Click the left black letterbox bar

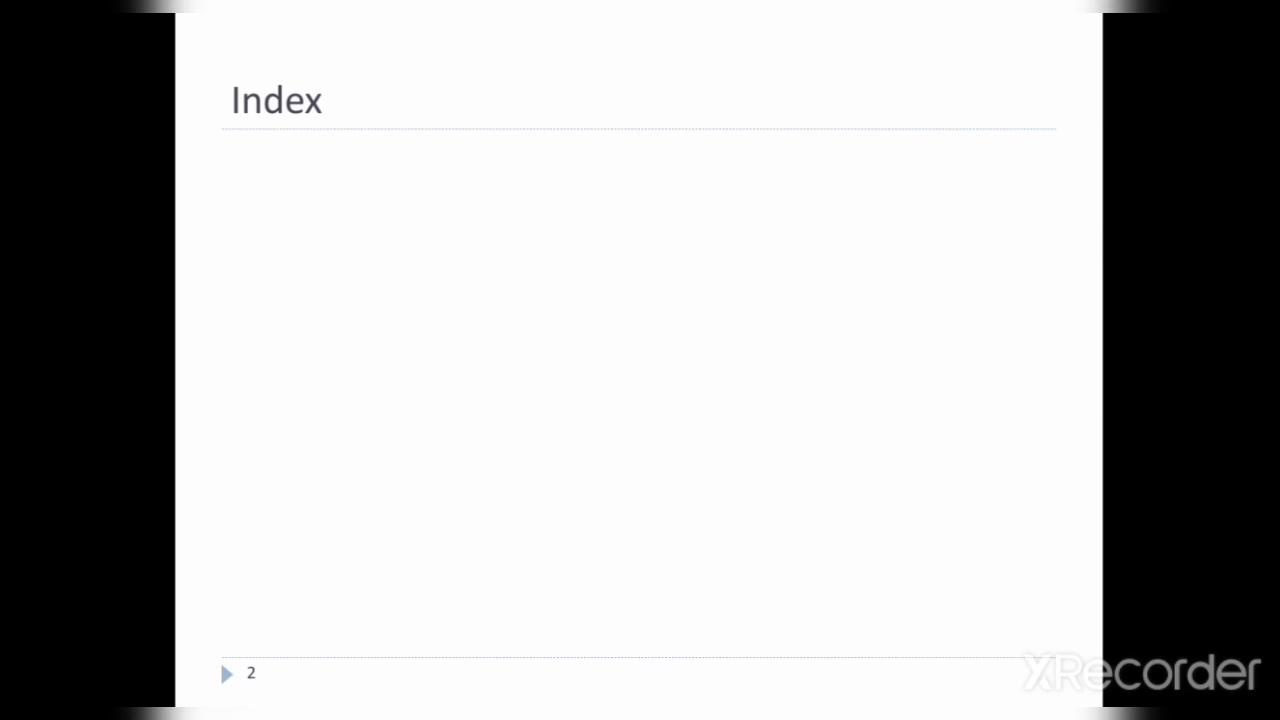point(87,360)
